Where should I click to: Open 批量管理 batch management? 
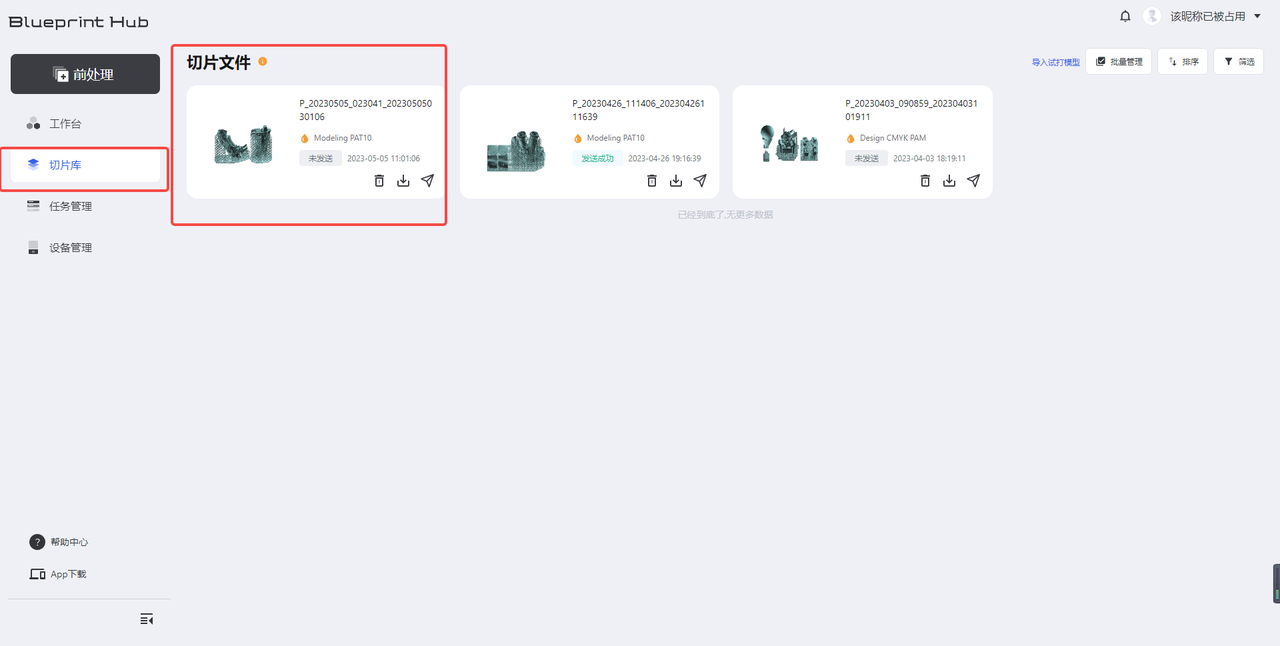pos(1118,62)
